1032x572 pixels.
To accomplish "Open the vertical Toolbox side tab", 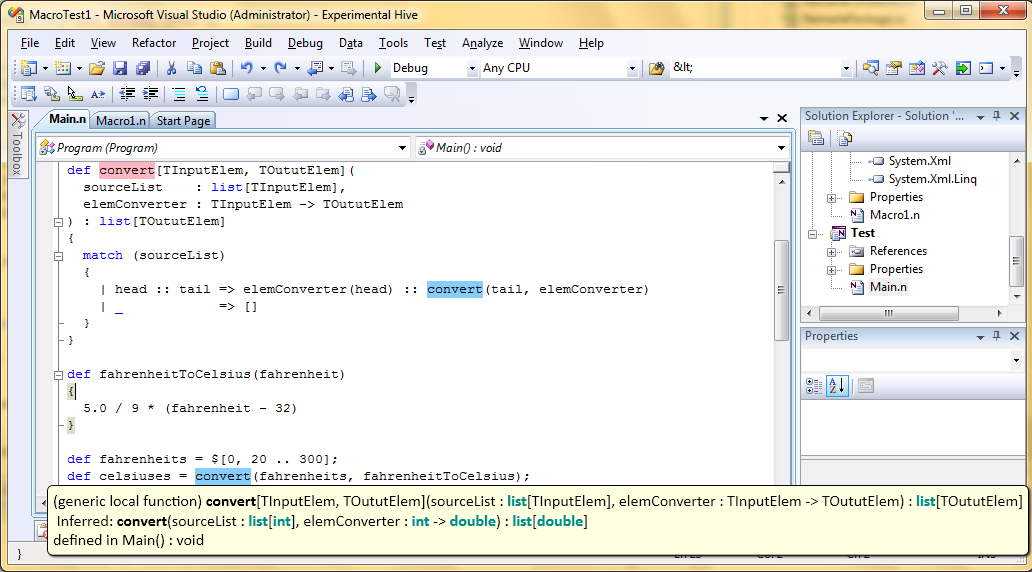I will (17, 144).
